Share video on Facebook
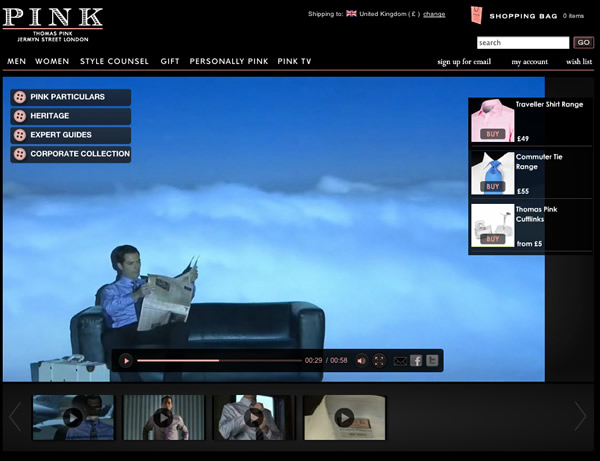The image size is (600, 461). pyautogui.click(x=416, y=360)
